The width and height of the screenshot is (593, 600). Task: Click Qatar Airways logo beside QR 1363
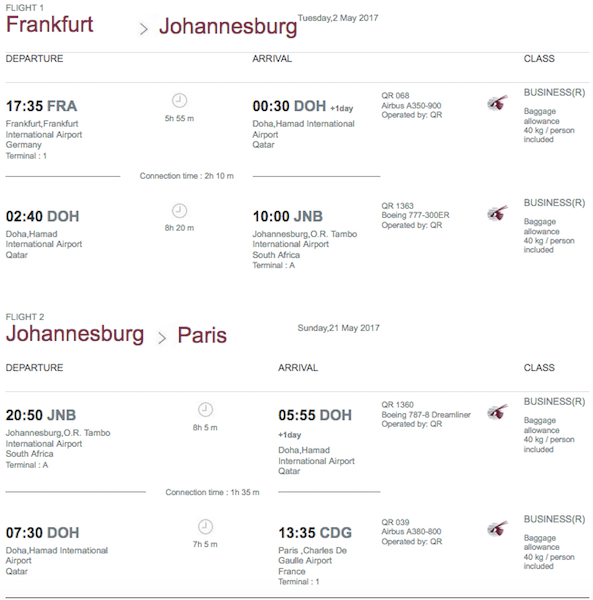497,213
